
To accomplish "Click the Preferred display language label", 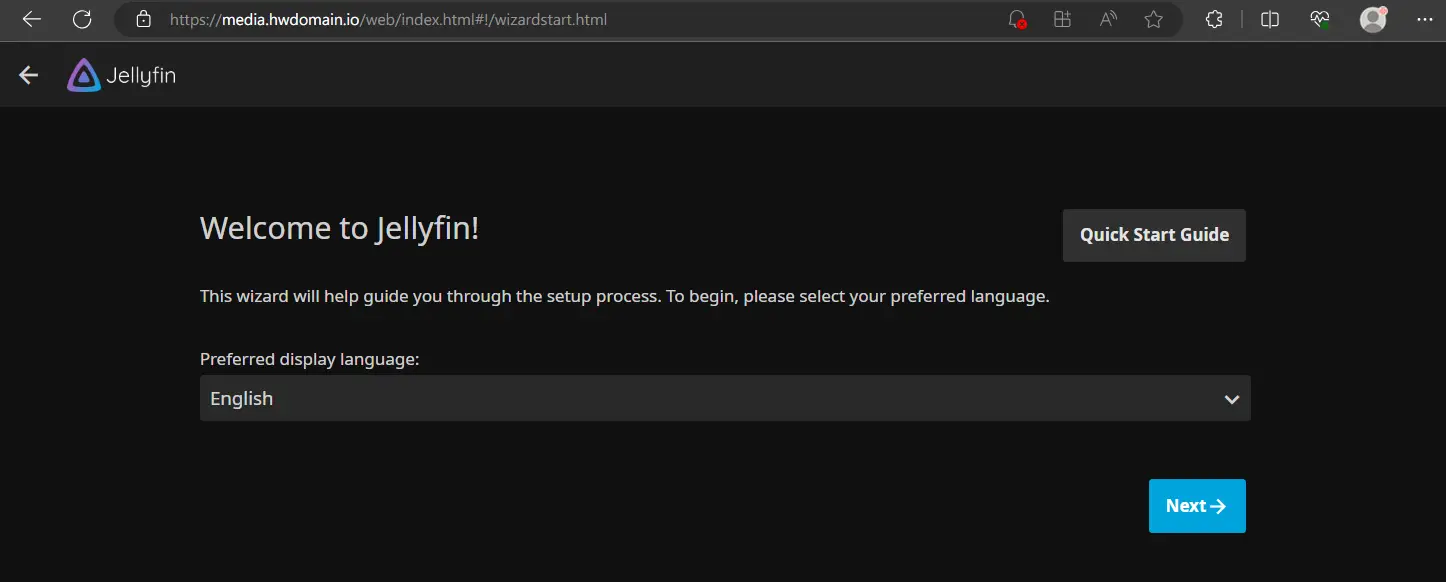I will pos(310,359).
